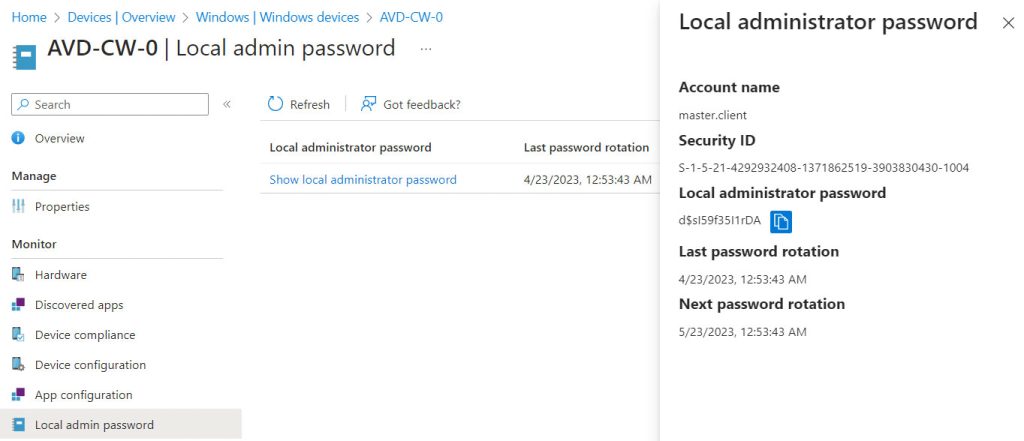Open the ellipsis more options menu

[x=426, y=49]
